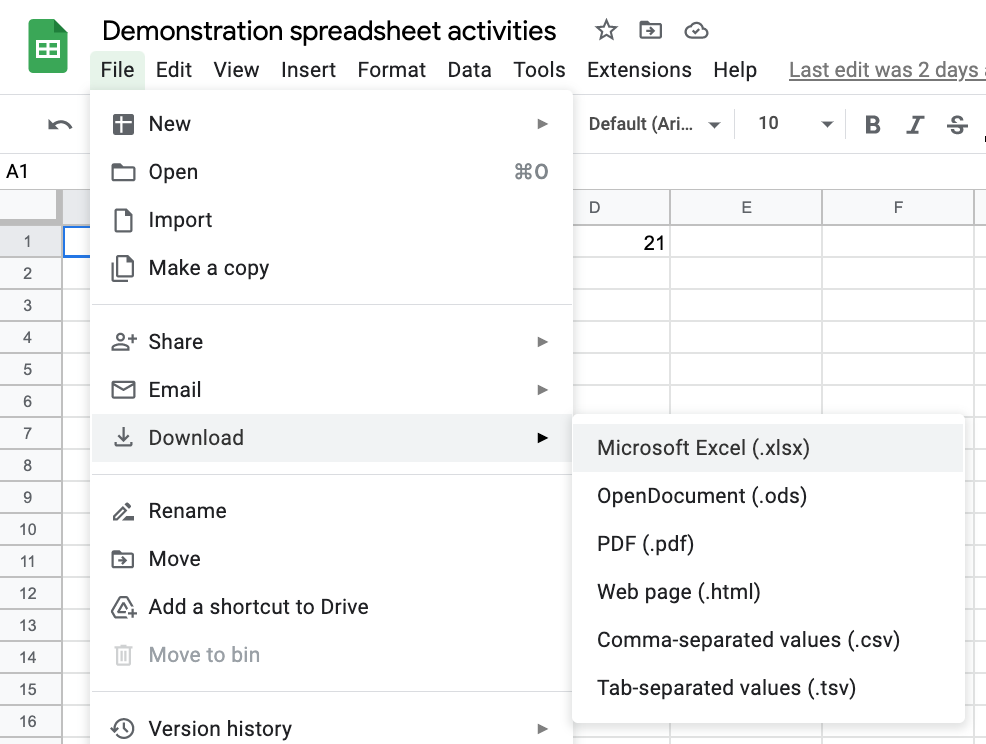Image resolution: width=986 pixels, height=744 pixels.
Task: Toggle bold formatting
Action: coord(872,125)
